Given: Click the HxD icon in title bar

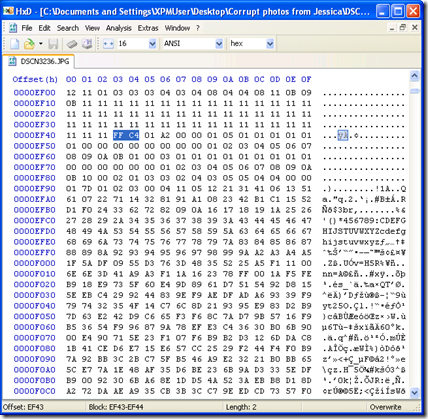Looking at the screenshot, I should 8,12.
